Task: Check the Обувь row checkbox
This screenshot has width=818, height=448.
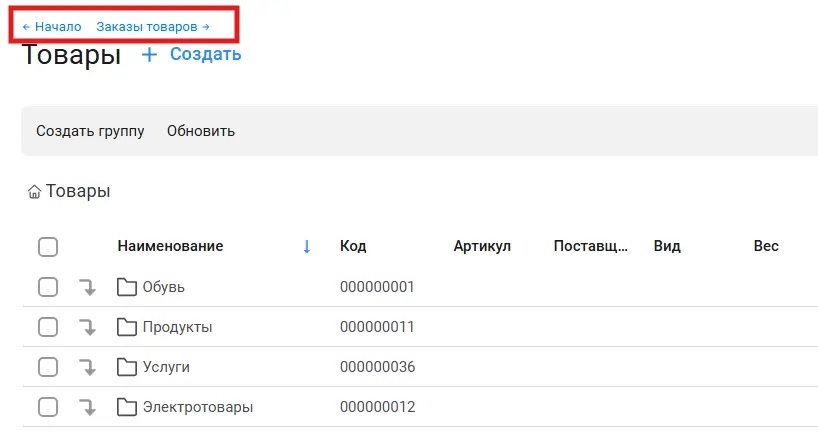Action: (x=48, y=287)
